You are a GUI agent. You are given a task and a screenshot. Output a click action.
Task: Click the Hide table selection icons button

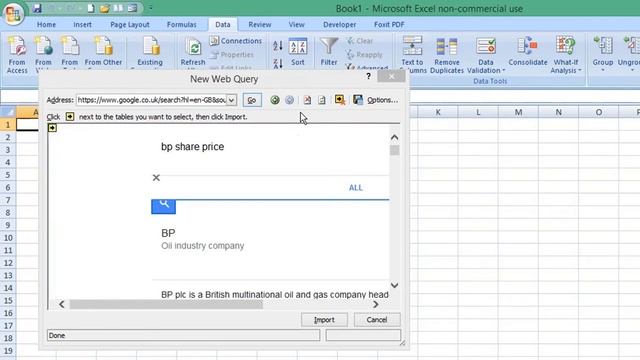pyautogui.click(x=340, y=100)
